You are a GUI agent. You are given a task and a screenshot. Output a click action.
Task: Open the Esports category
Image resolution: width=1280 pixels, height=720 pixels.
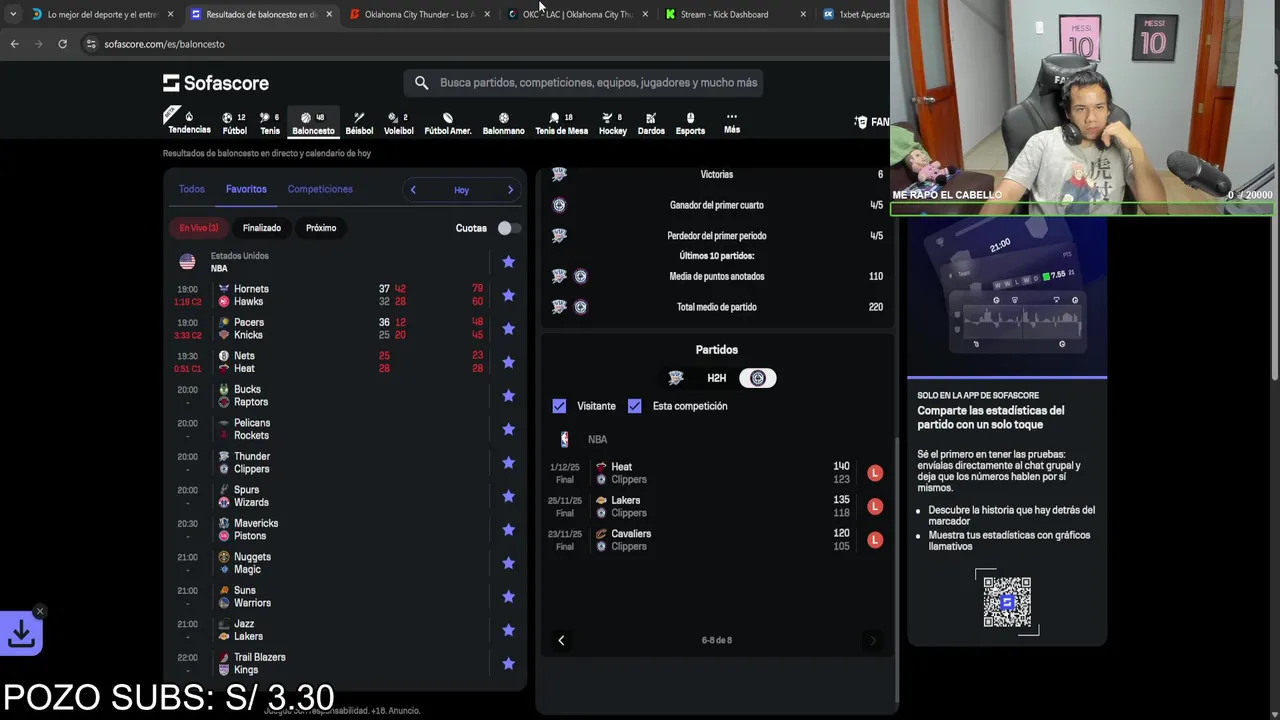pyautogui.click(x=690, y=123)
